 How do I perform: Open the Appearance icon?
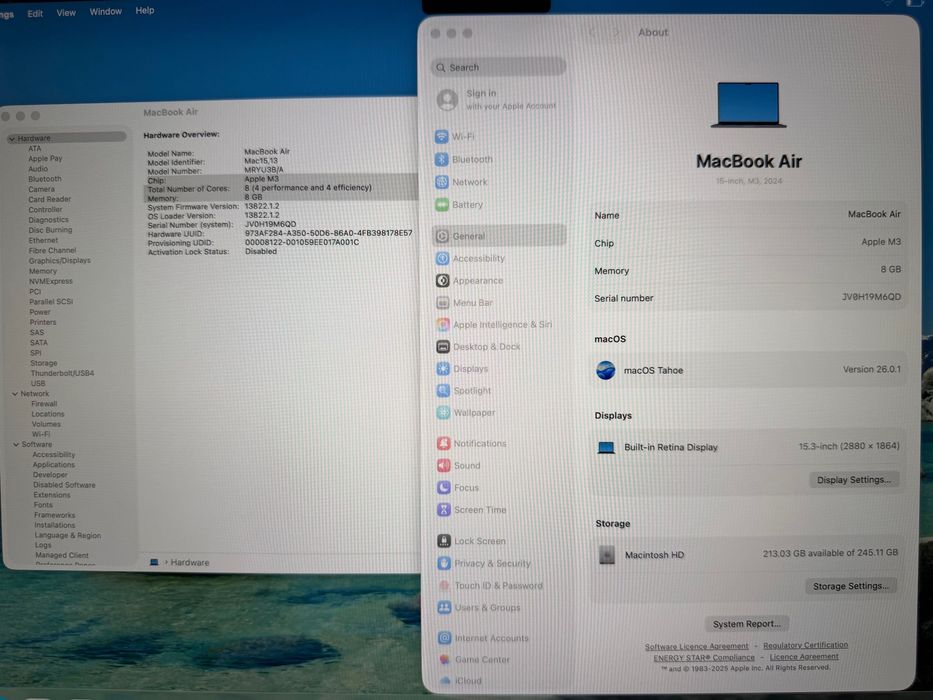pyautogui.click(x=442, y=280)
